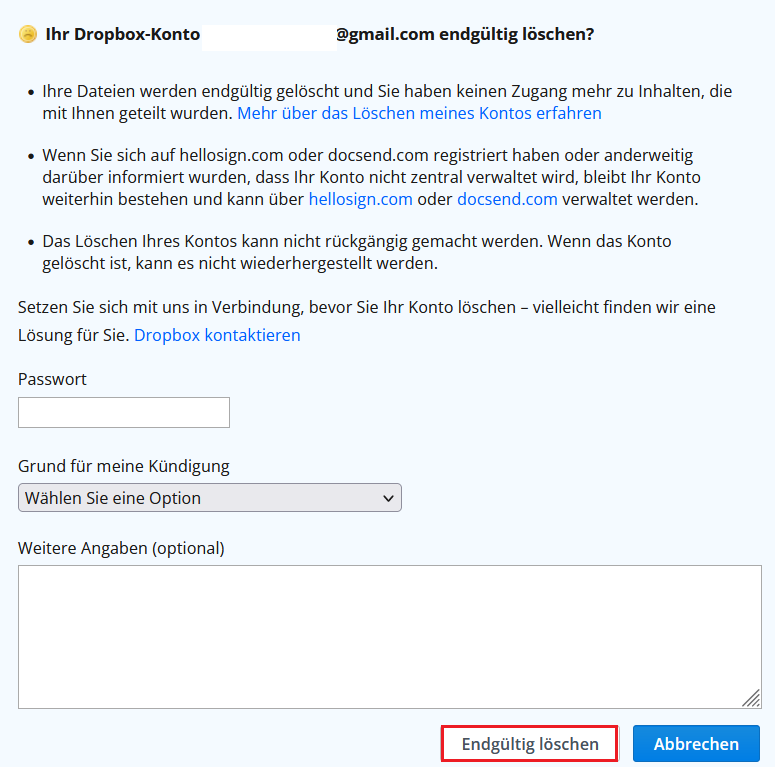Cancel deletion with the 'Abbrechen' button
Image resolution: width=775 pixels, height=767 pixels.
pos(696,744)
